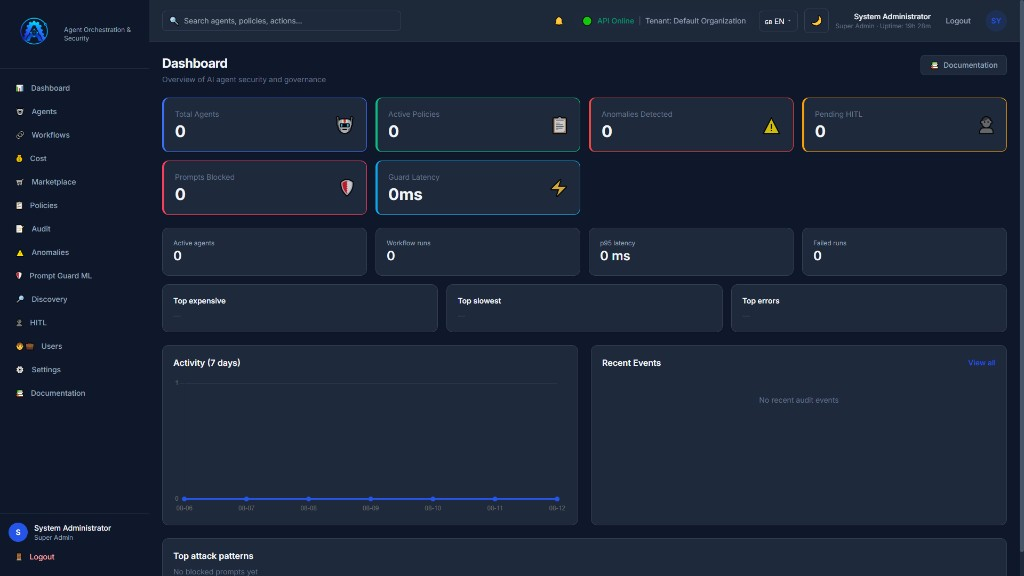Click the Prompt Guard ML shield icon

tap(19, 276)
